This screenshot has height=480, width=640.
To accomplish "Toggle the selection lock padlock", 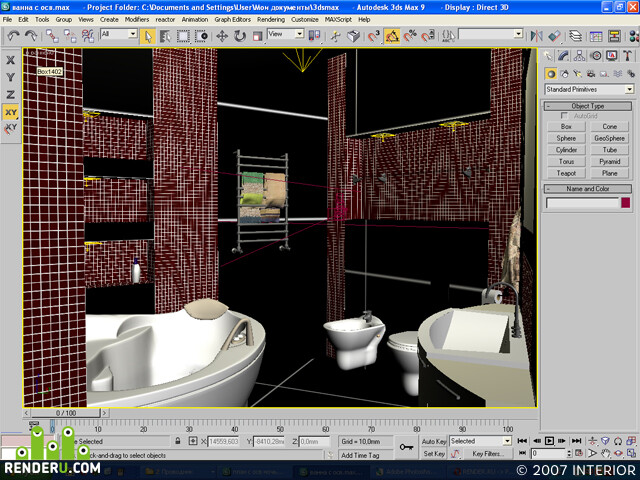I will [x=178, y=441].
